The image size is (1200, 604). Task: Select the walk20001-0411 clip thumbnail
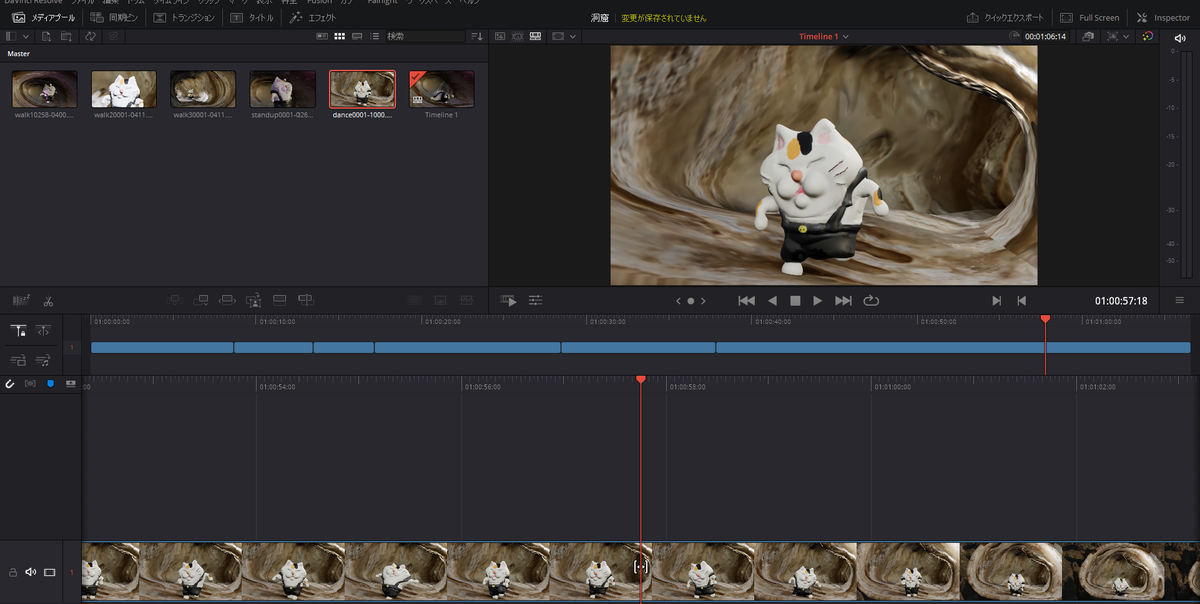coord(124,89)
